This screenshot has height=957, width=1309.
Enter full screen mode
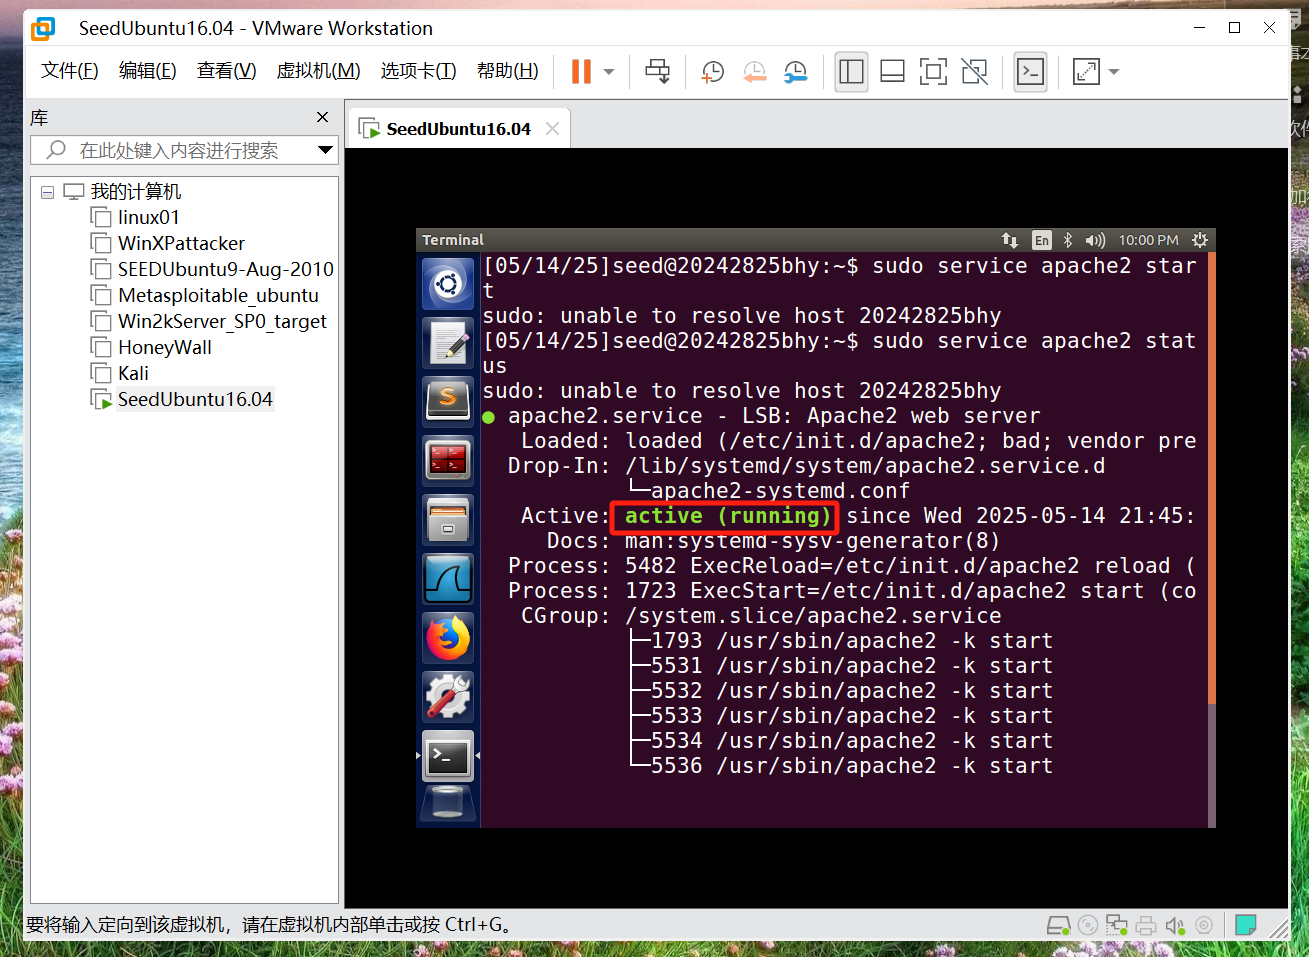tap(933, 71)
